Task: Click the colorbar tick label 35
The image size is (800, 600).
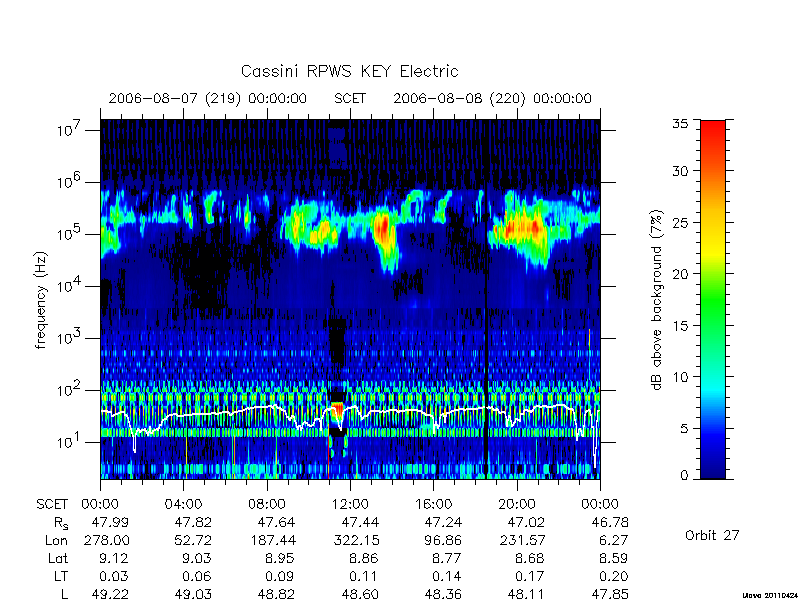Action: coord(680,123)
